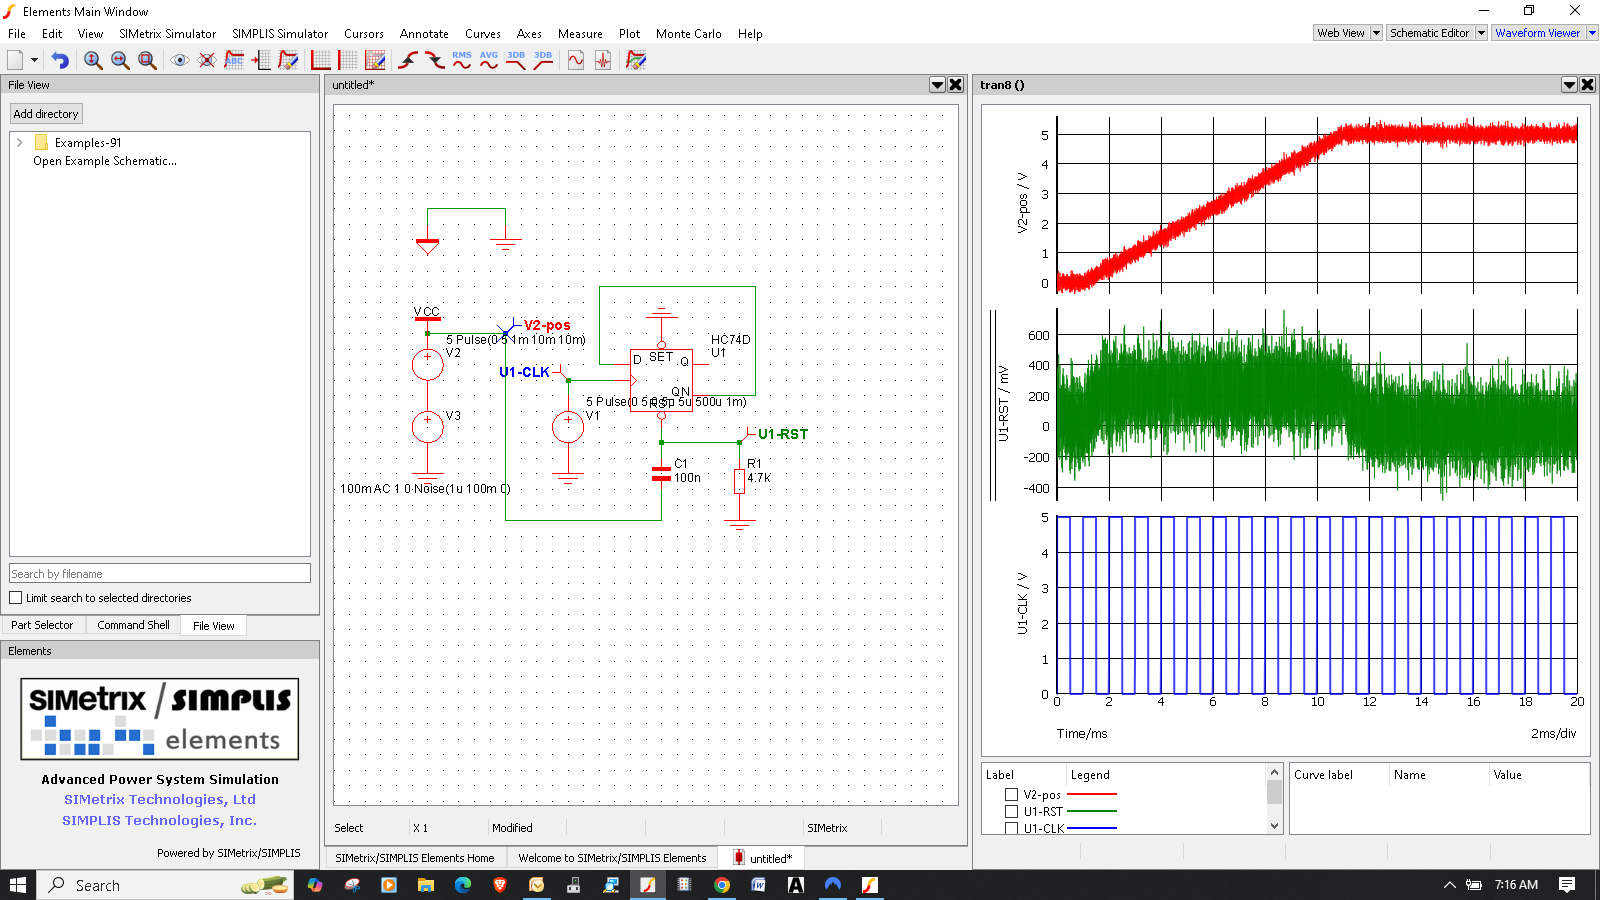Click the blue Undo arrow icon
Viewport: 1600px width, 900px height.
(x=60, y=60)
